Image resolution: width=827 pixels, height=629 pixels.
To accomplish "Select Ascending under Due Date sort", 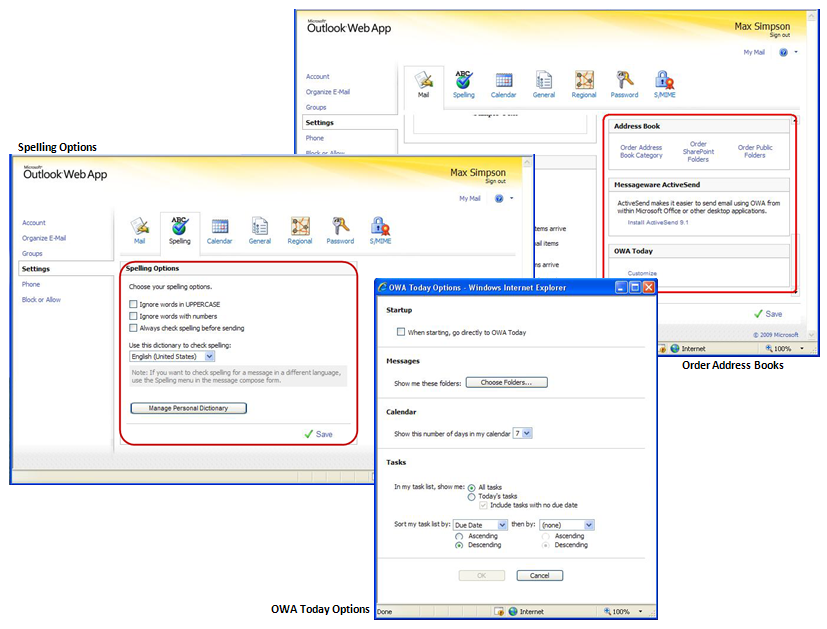I will 459,536.
